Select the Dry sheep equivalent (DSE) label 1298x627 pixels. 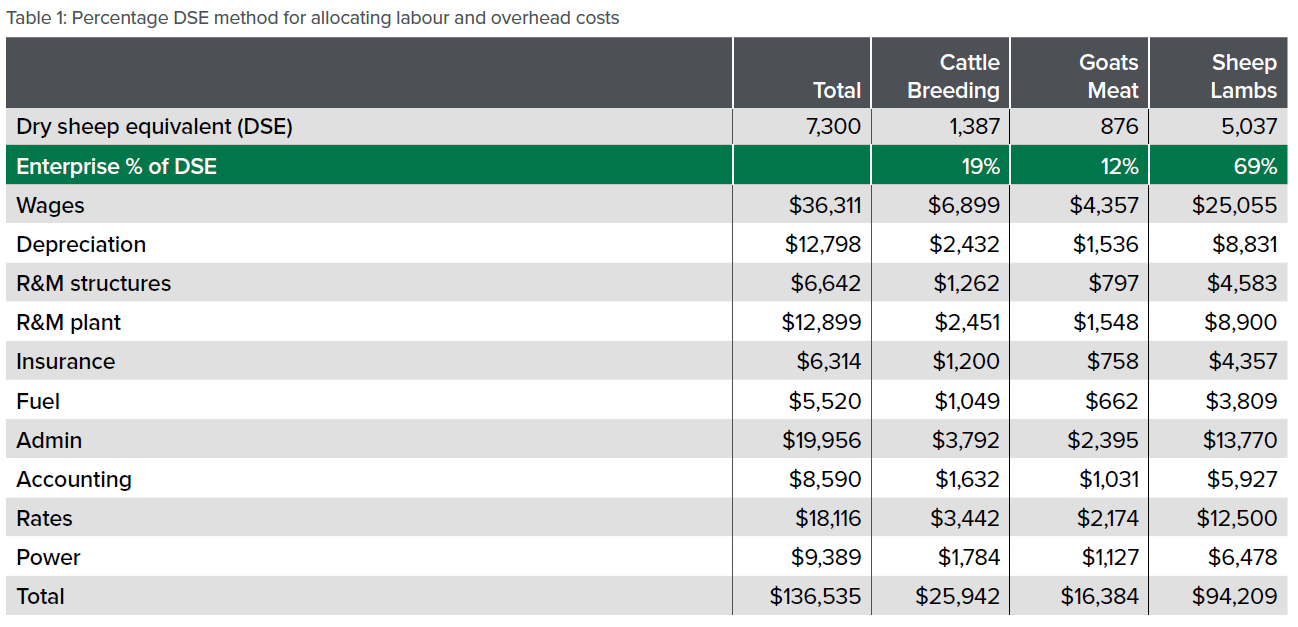pyautogui.click(x=154, y=127)
